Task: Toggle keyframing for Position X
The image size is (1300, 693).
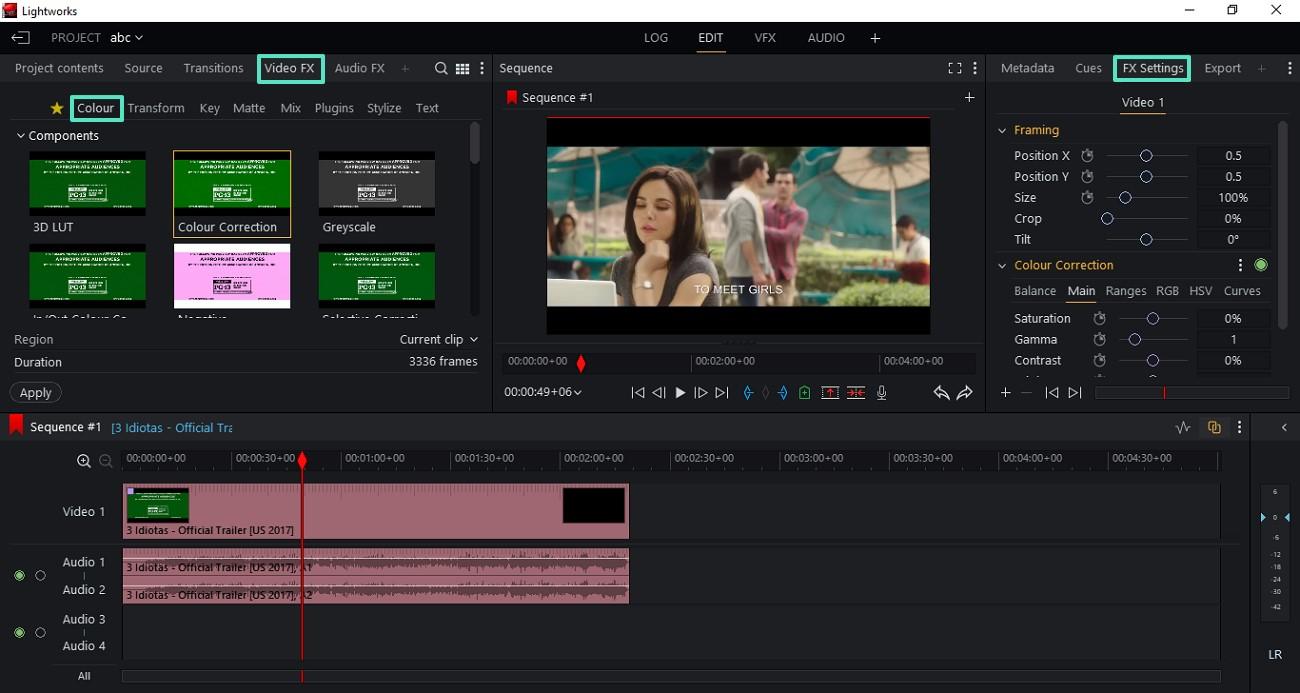Action: pyautogui.click(x=1088, y=156)
